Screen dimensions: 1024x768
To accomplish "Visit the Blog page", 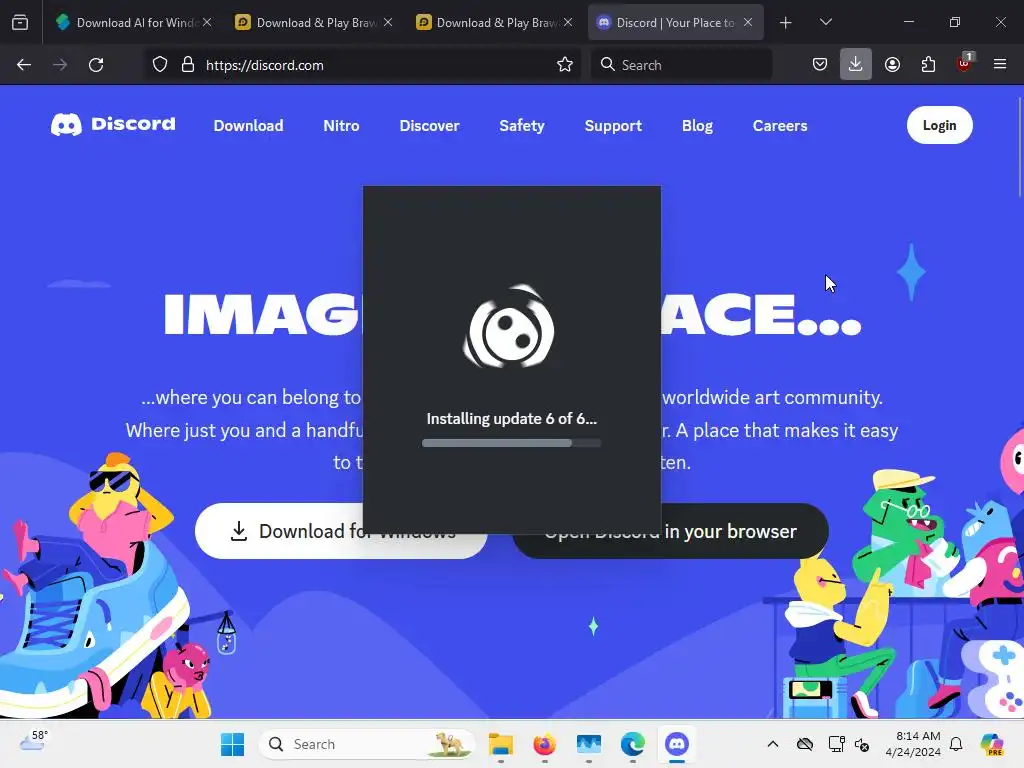I will [x=697, y=125].
